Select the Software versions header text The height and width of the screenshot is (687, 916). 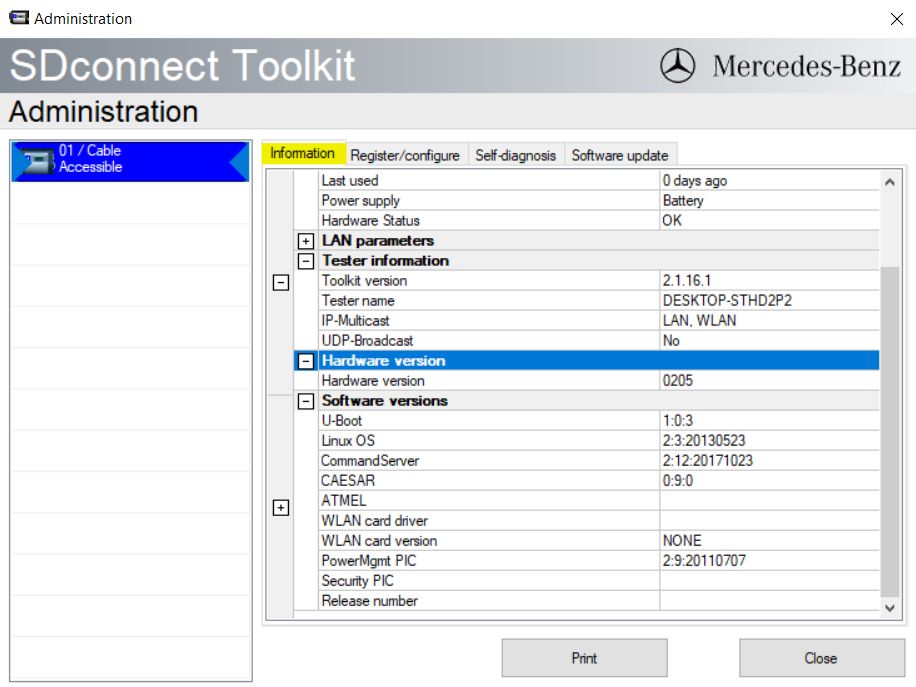pos(384,401)
